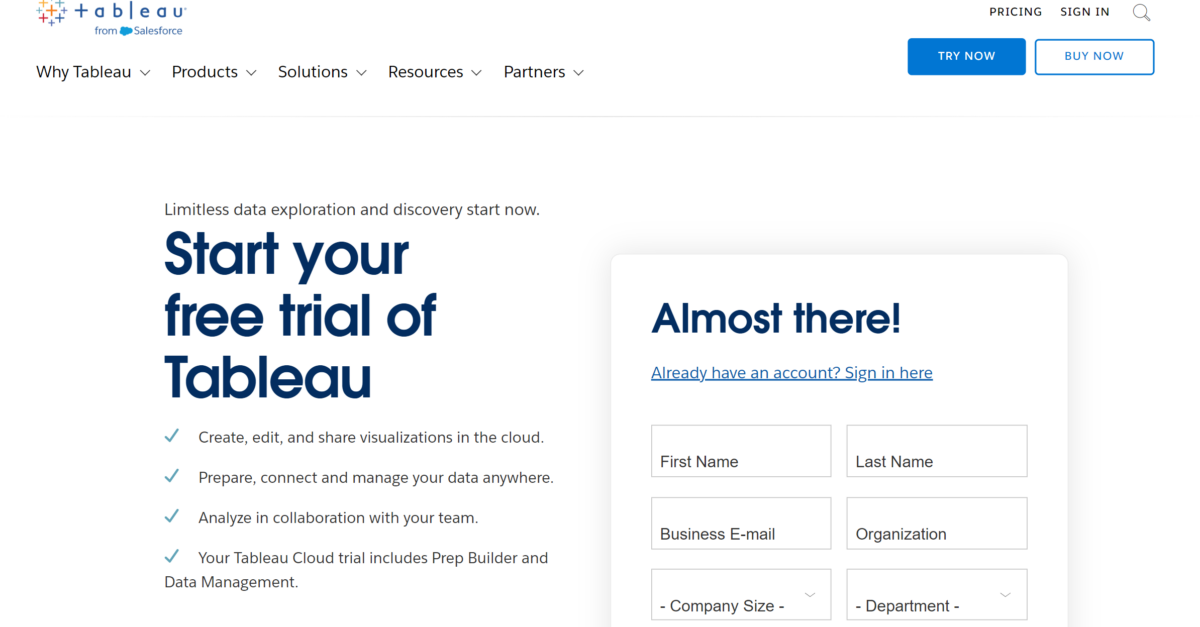Click the Department dropdown chevron
This screenshot has height=627, width=1200.
1004,594
